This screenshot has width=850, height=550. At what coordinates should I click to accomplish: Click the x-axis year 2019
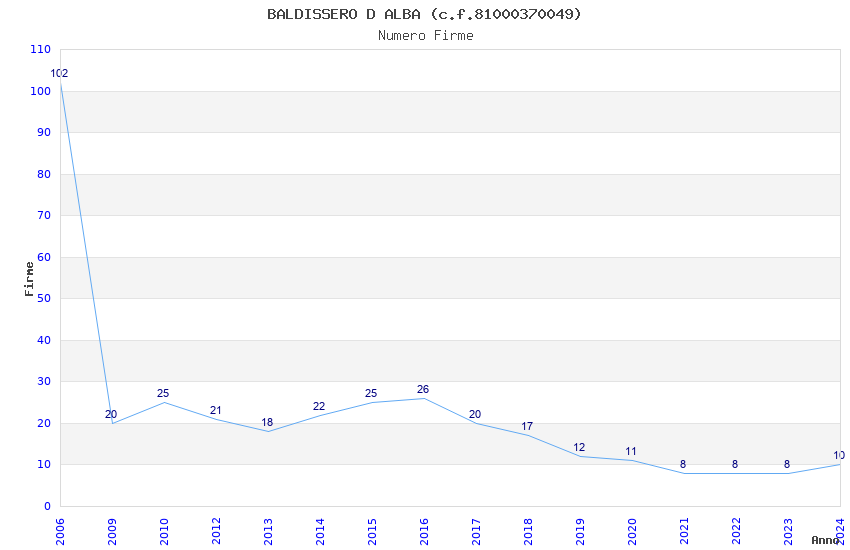(580, 532)
